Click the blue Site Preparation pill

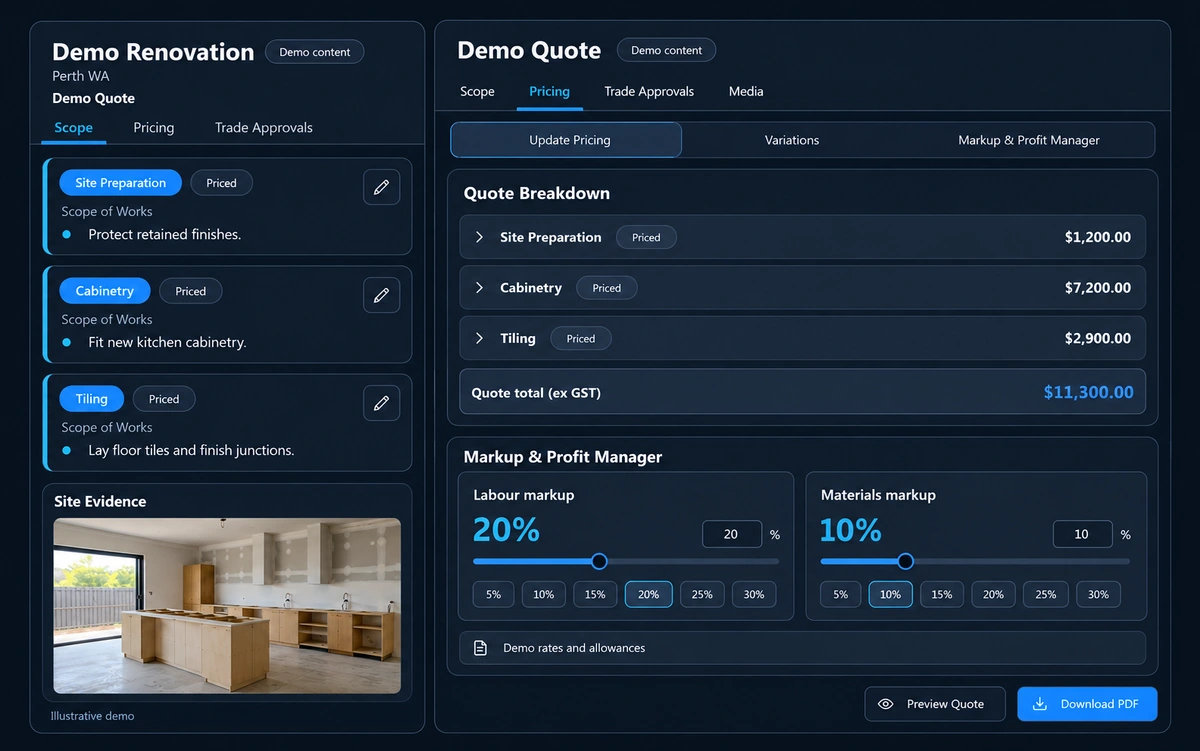click(x=120, y=183)
